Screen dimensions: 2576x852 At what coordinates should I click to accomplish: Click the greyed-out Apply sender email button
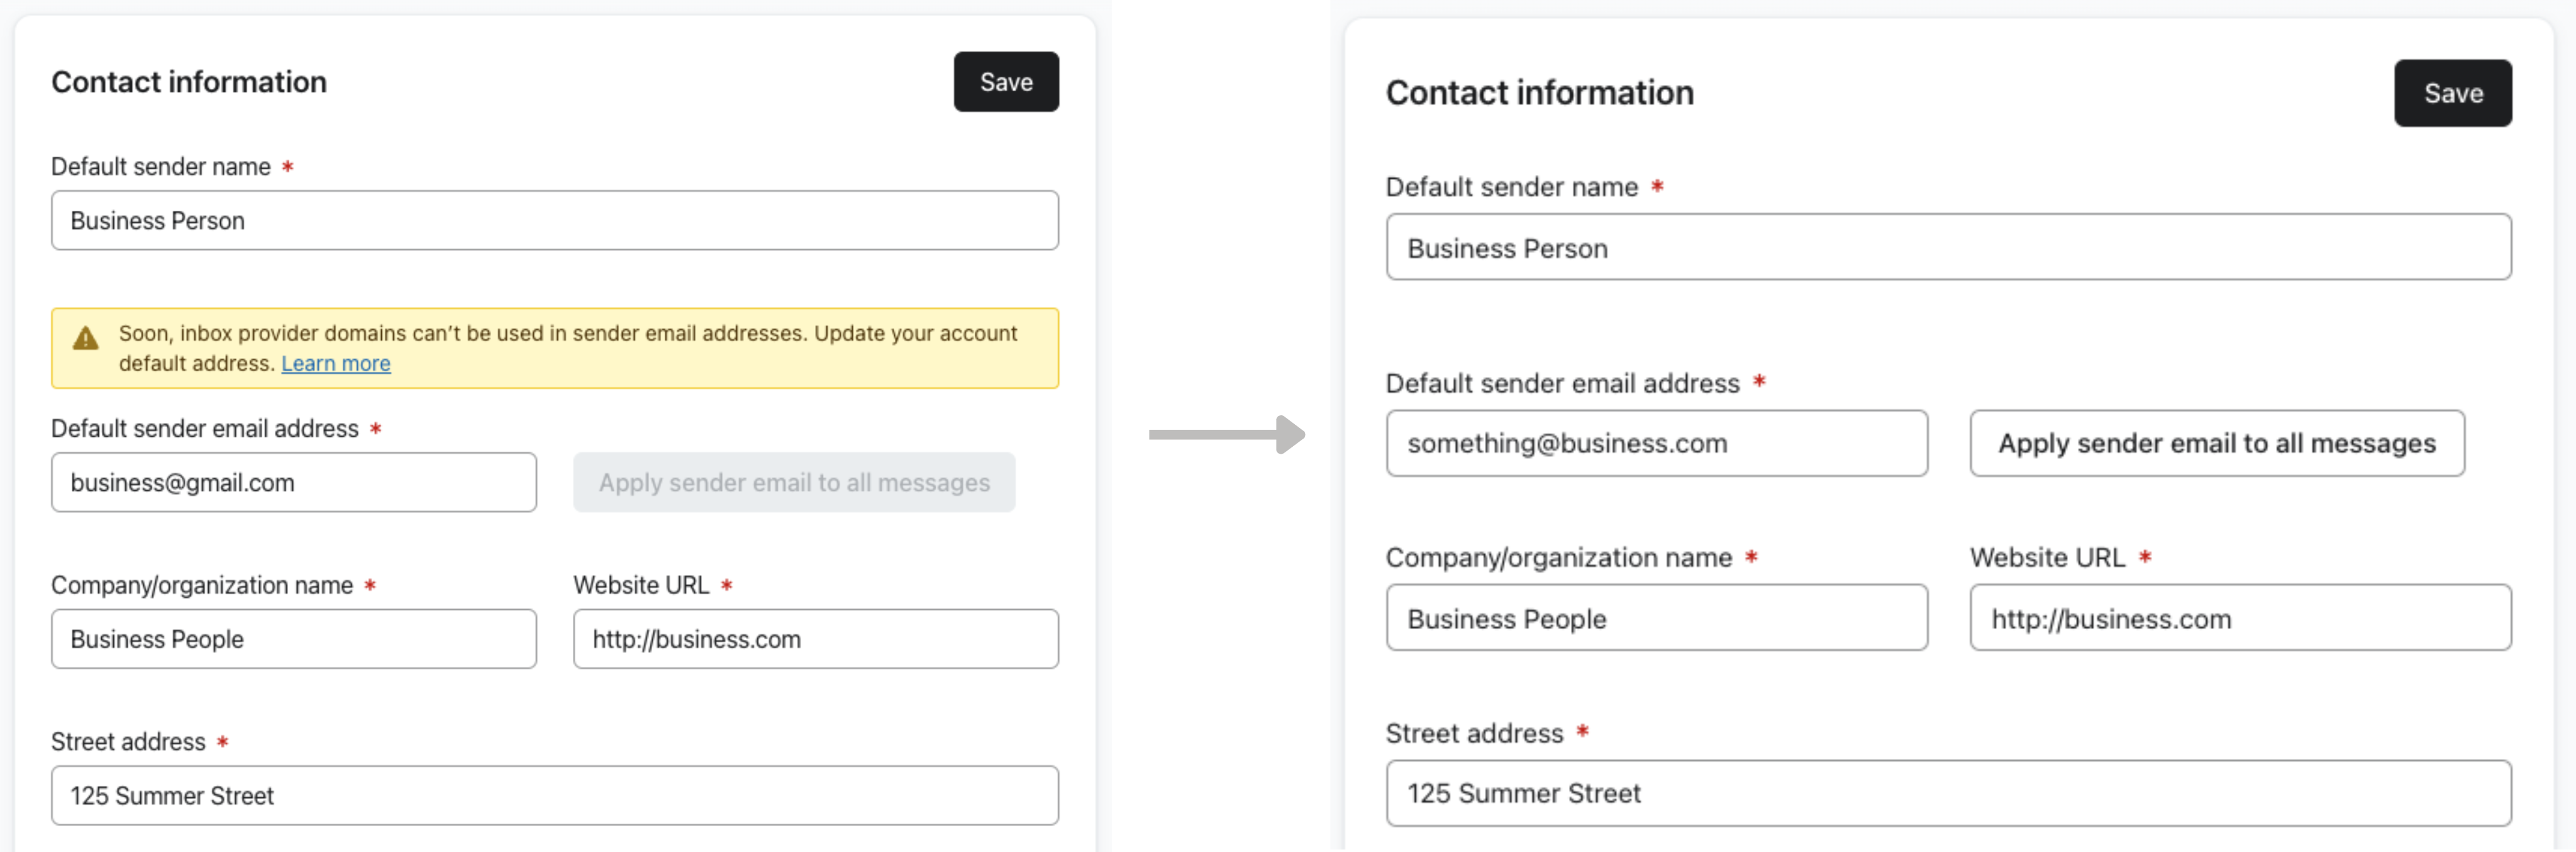pos(793,482)
